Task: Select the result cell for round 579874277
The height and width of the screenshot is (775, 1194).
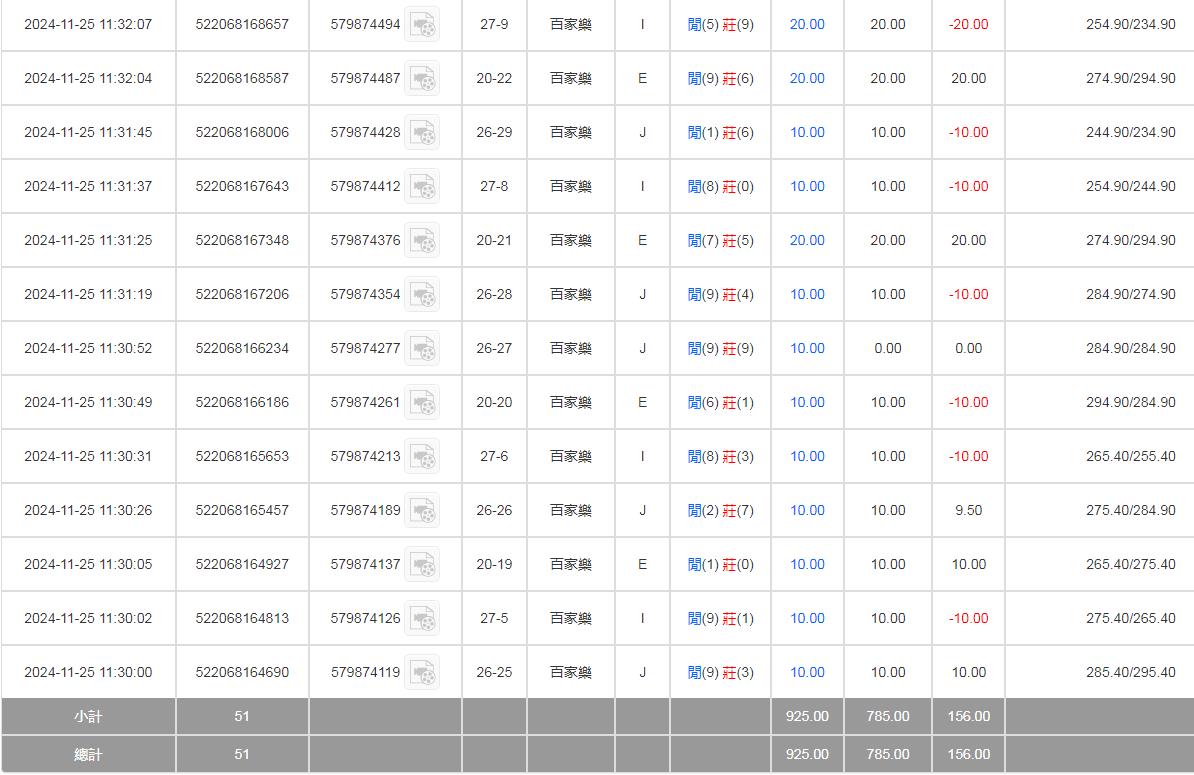Action: 721,348
